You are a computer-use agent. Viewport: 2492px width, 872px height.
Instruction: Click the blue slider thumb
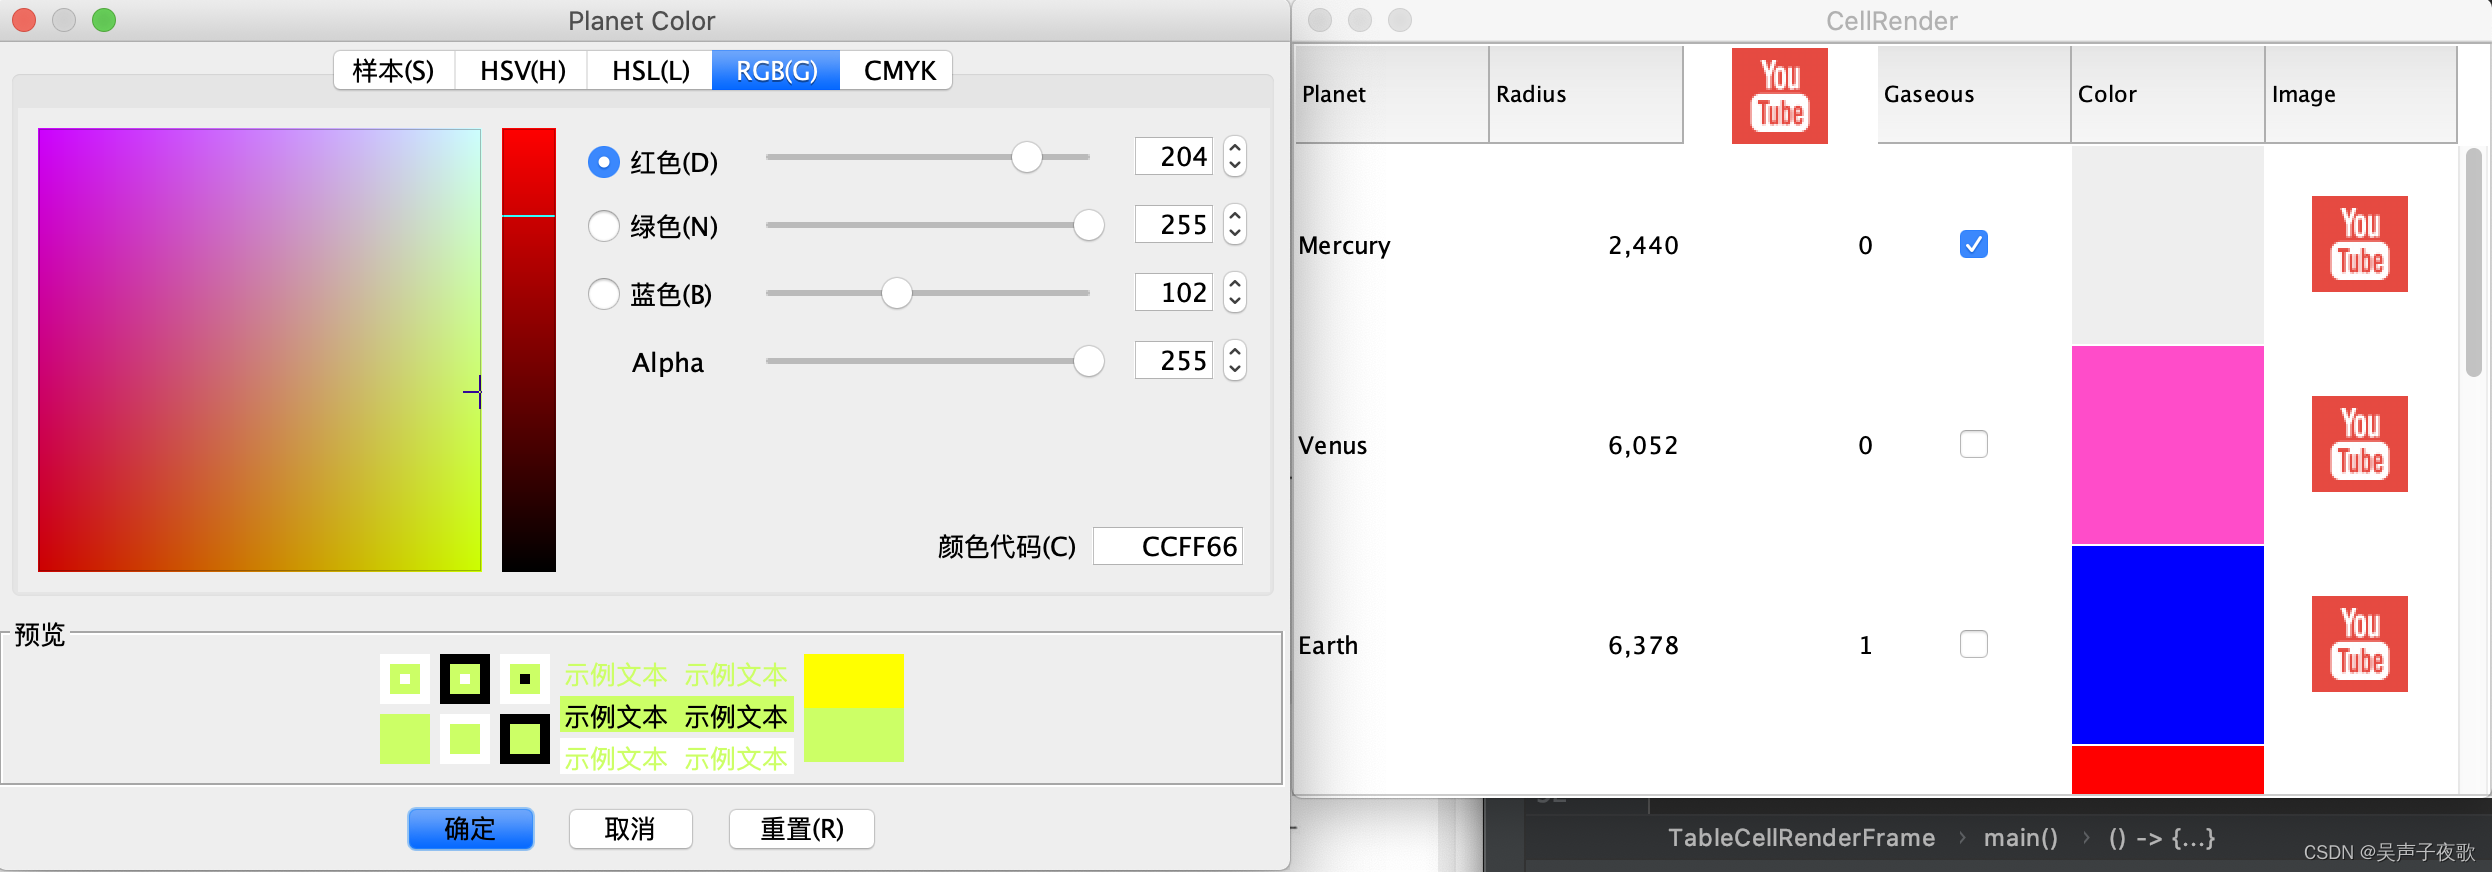click(896, 293)
